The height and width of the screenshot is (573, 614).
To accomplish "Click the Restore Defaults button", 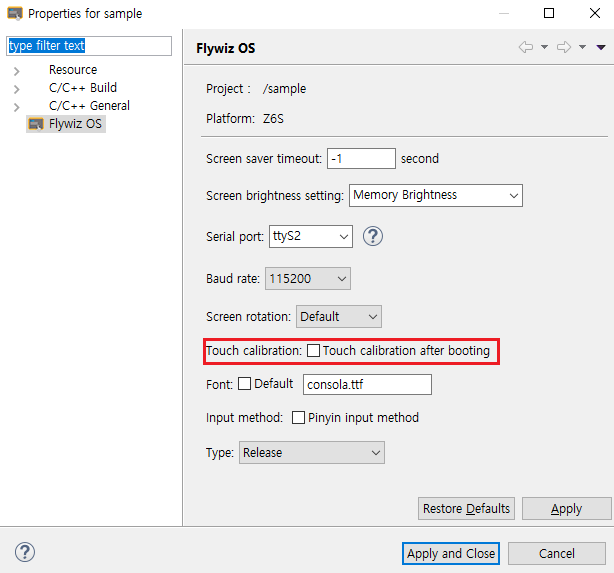I will [x=466, y=508].
